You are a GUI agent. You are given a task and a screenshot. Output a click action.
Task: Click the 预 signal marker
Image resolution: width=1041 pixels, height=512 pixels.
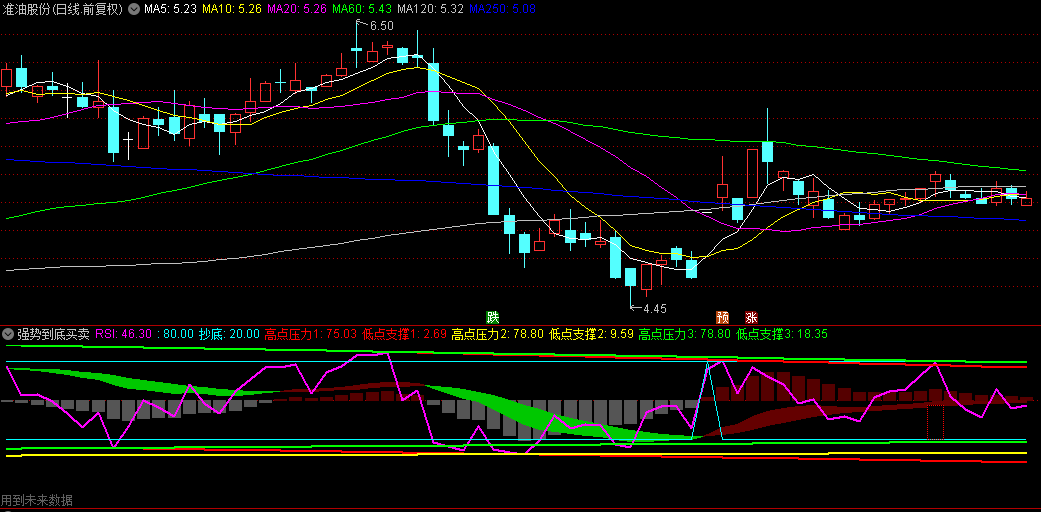pyautogui.click(x=722, y=317)
